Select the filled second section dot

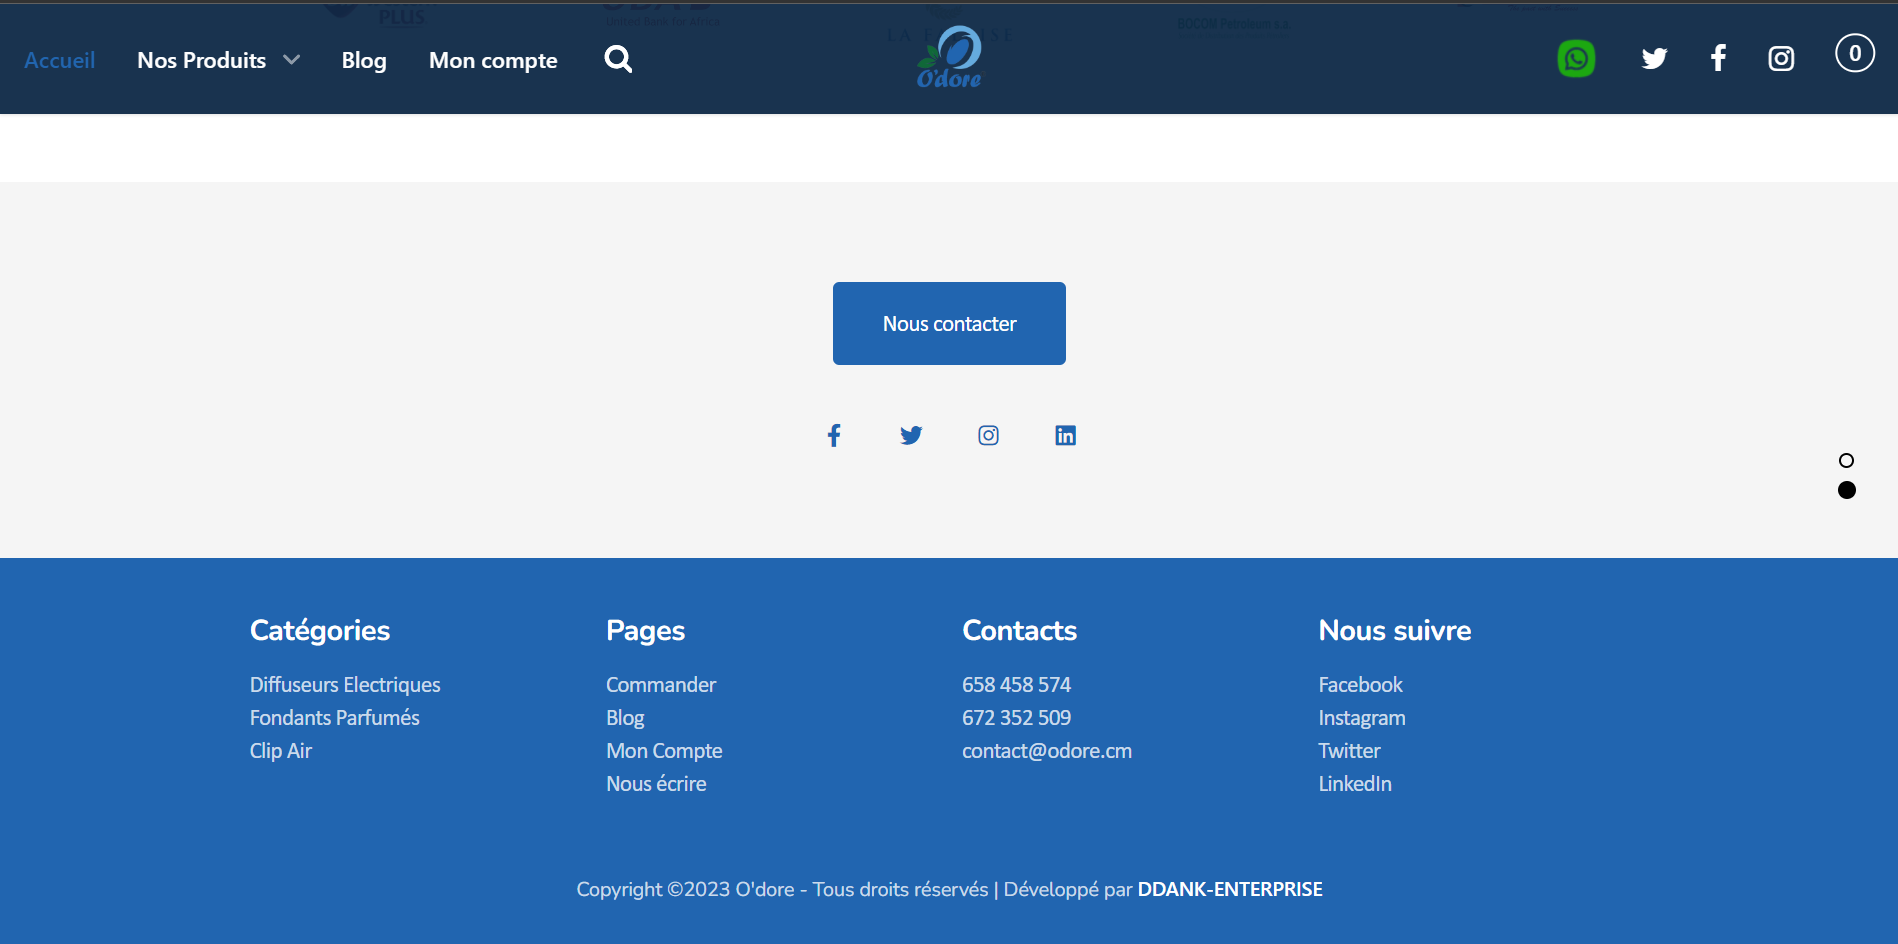(1846, 490)
